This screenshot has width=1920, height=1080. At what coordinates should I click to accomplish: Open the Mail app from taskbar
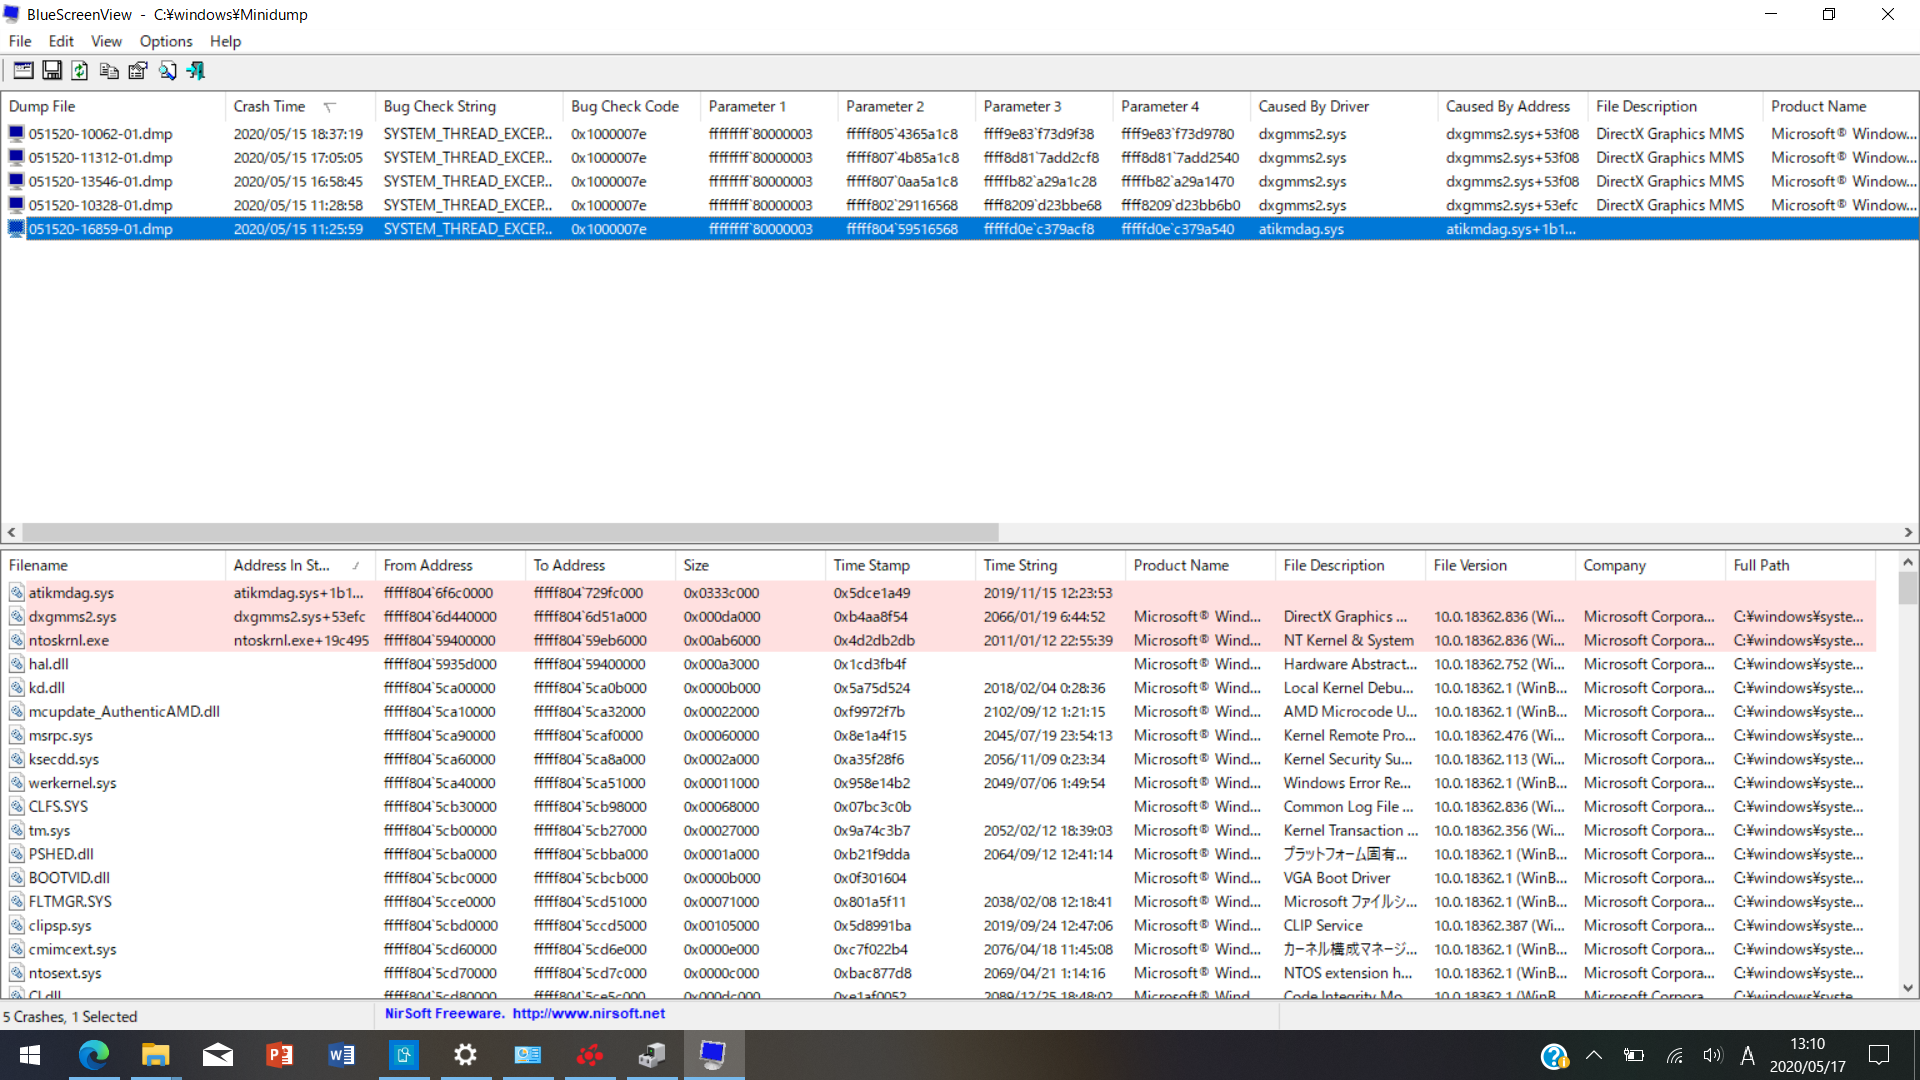(217, 1055)
